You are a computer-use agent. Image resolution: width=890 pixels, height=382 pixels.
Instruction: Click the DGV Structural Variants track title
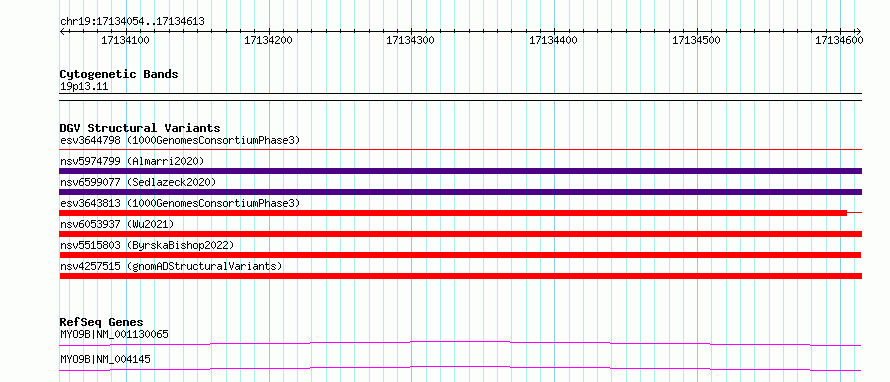pos(140,128)
